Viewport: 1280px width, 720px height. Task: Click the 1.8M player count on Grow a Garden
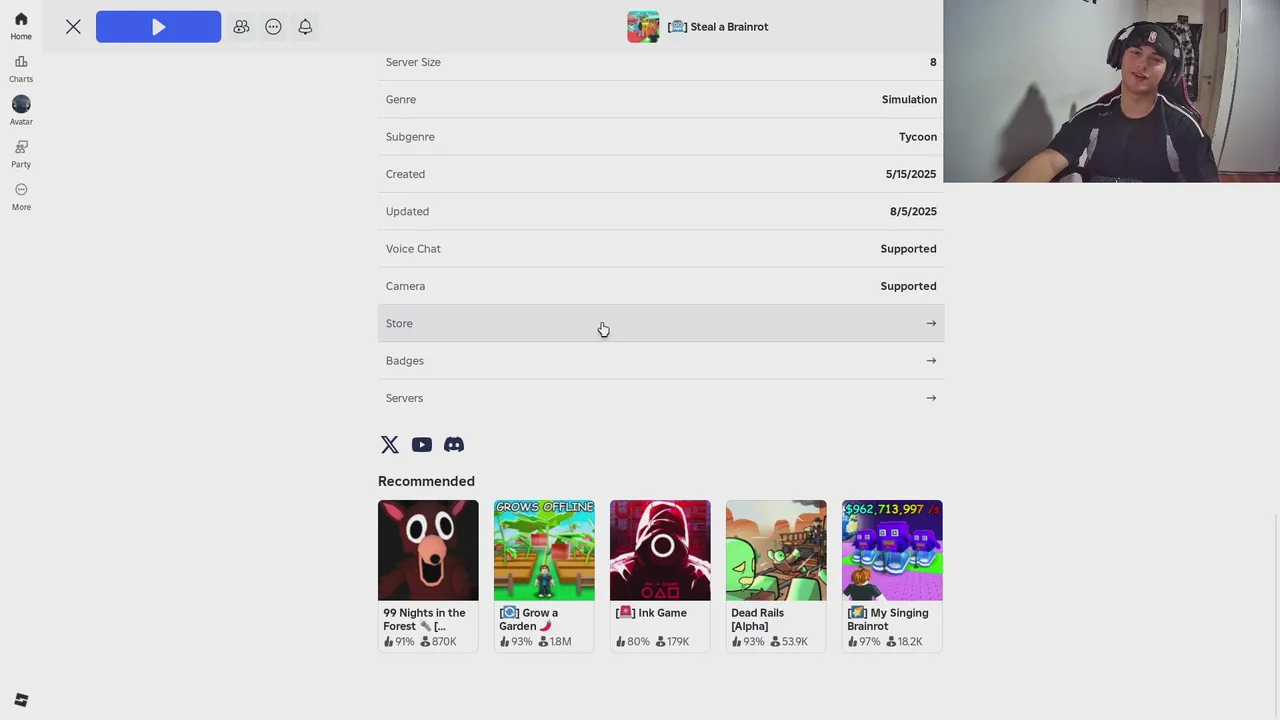[555, 642]
